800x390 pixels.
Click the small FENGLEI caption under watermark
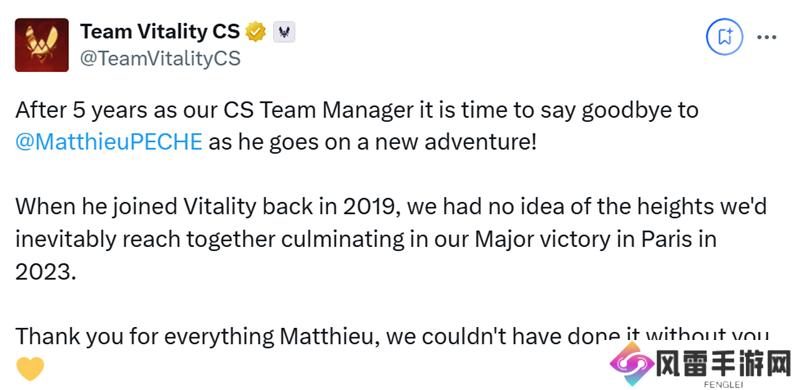722,384
